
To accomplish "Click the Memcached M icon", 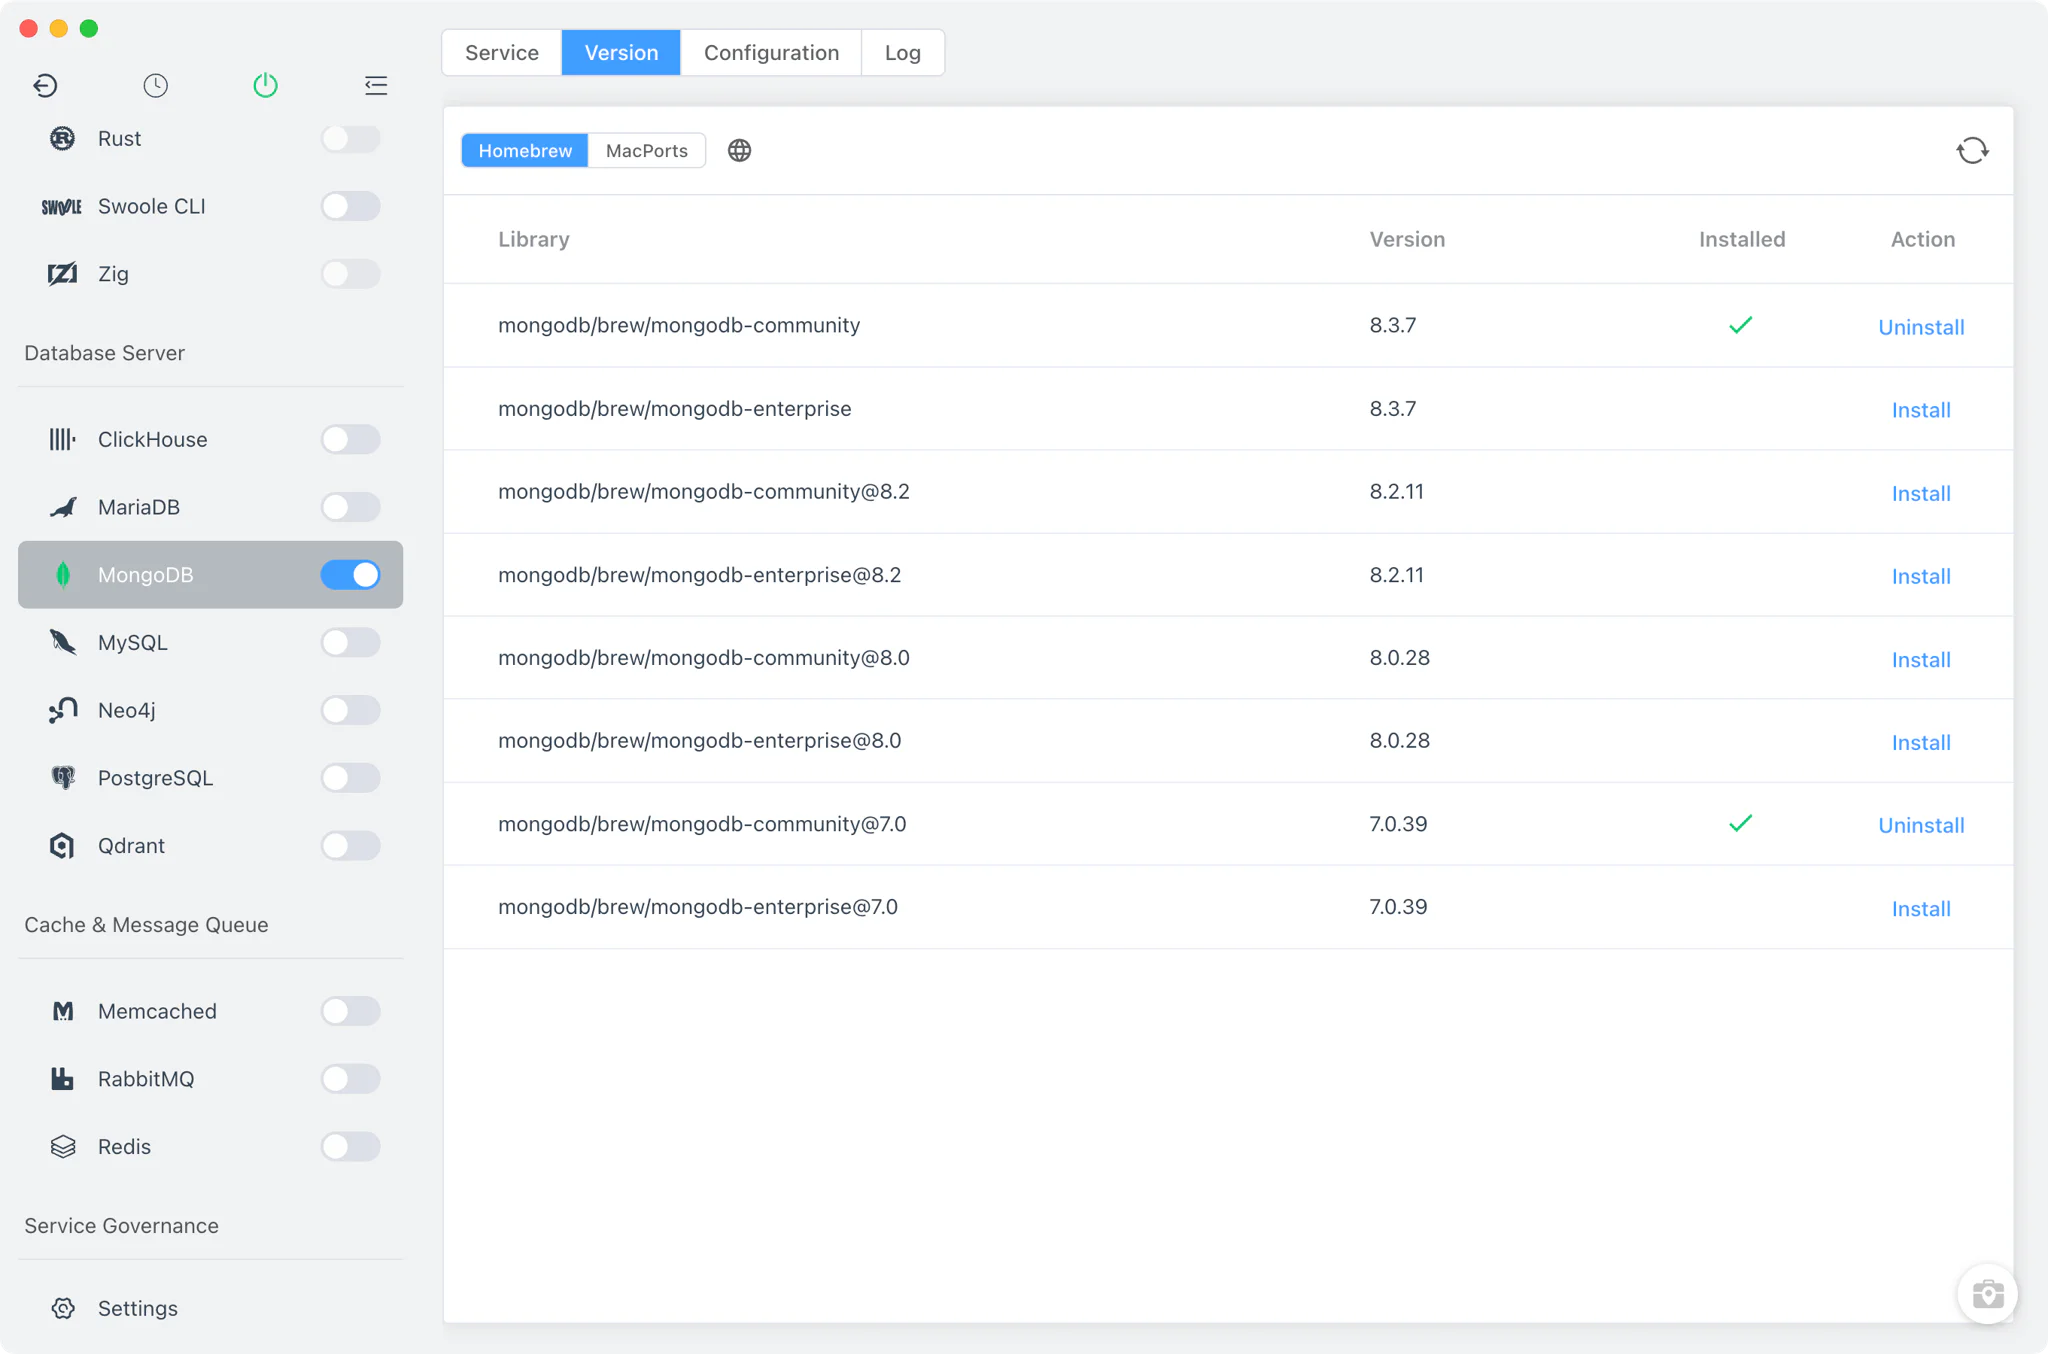I will 62,1011.
